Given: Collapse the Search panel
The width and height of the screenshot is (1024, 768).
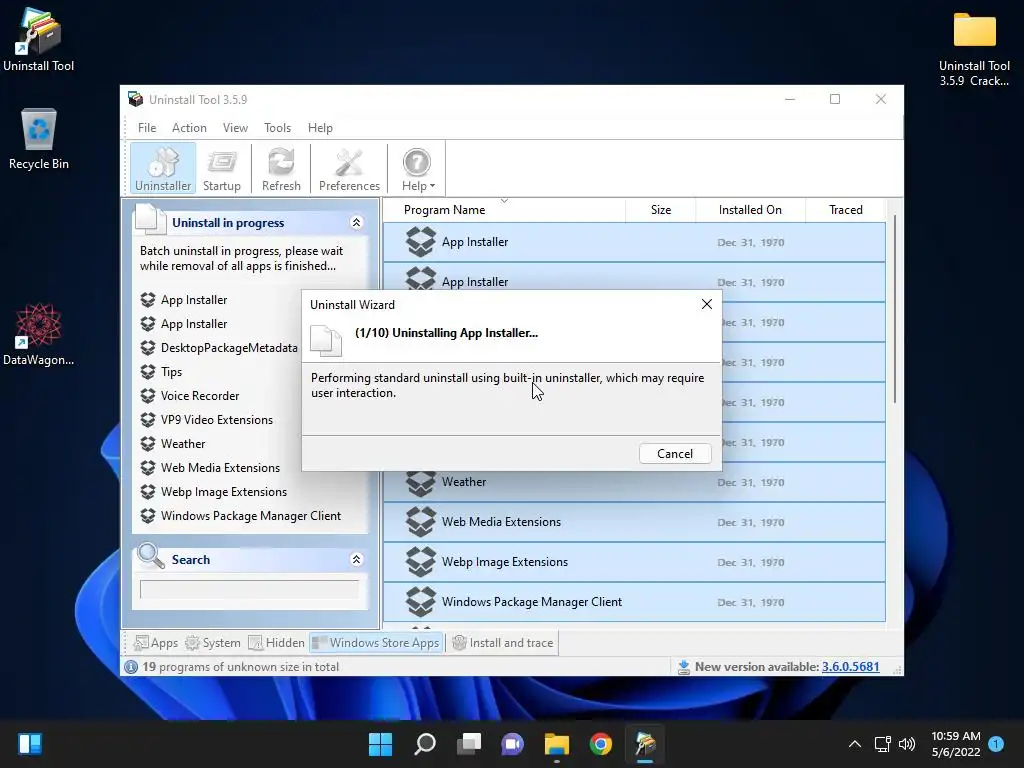Looking at the screenshot, I should point(357,560).
